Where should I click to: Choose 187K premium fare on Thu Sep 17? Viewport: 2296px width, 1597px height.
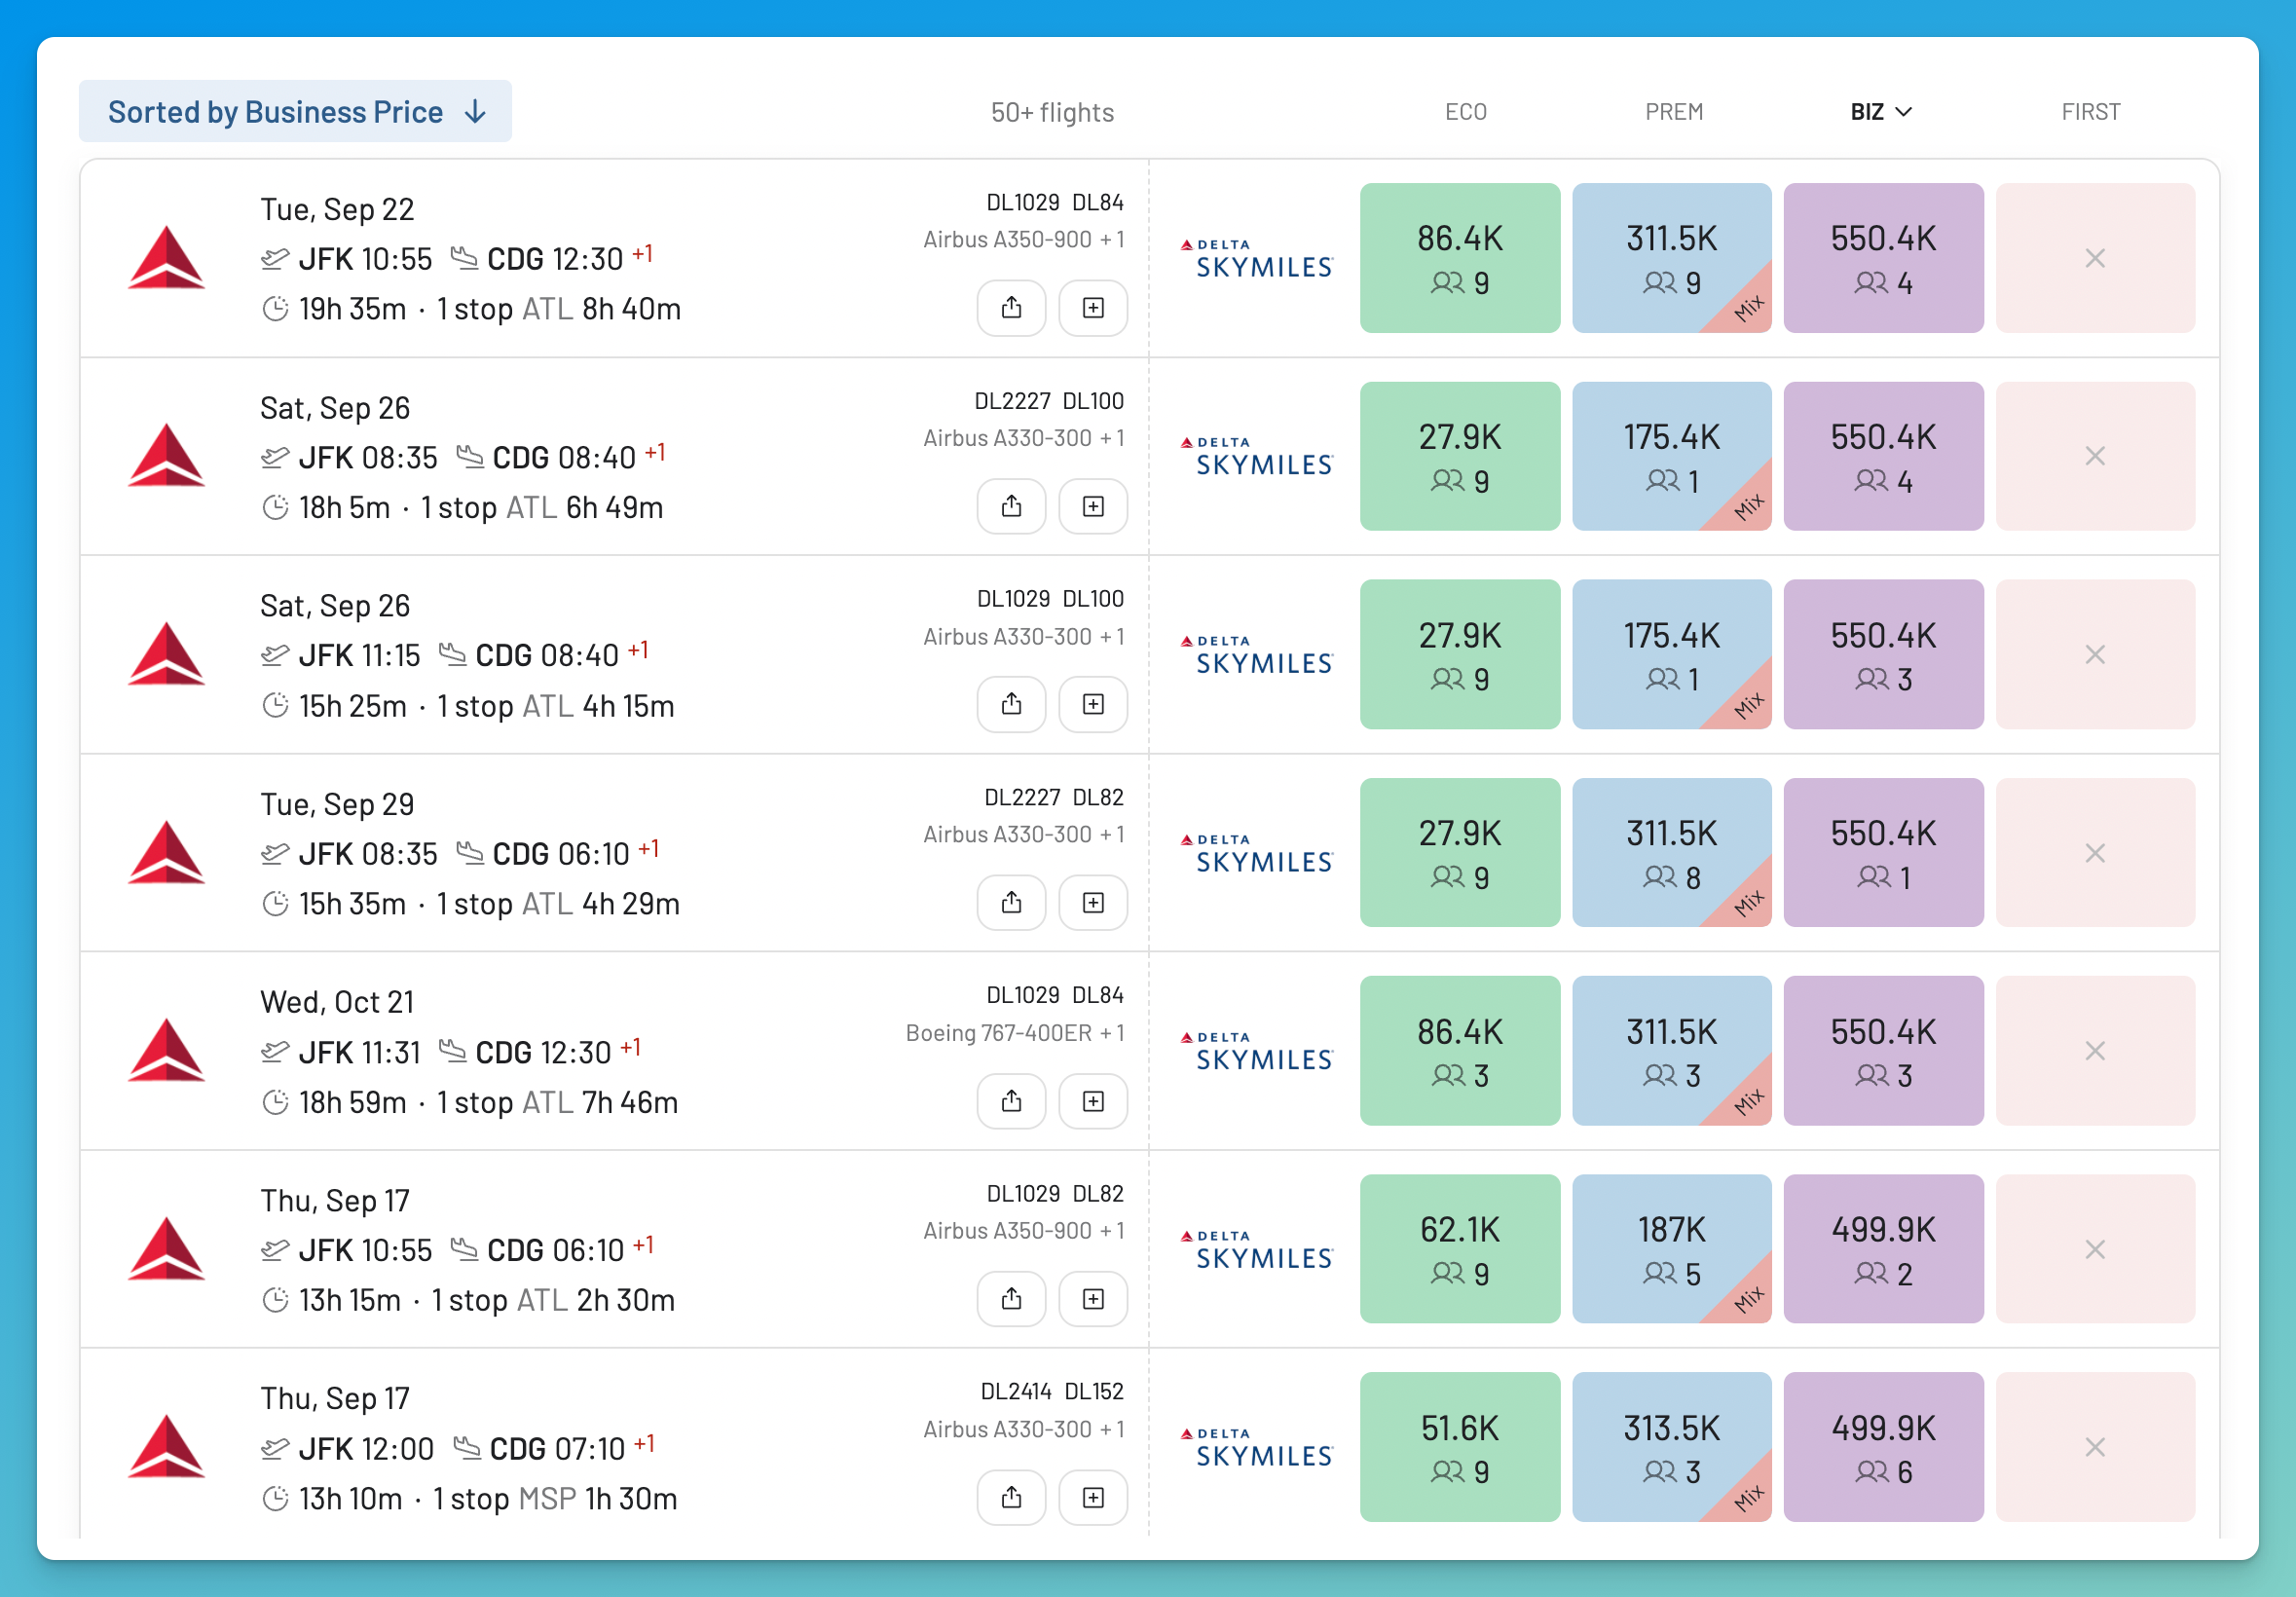click(1671, 1249)
